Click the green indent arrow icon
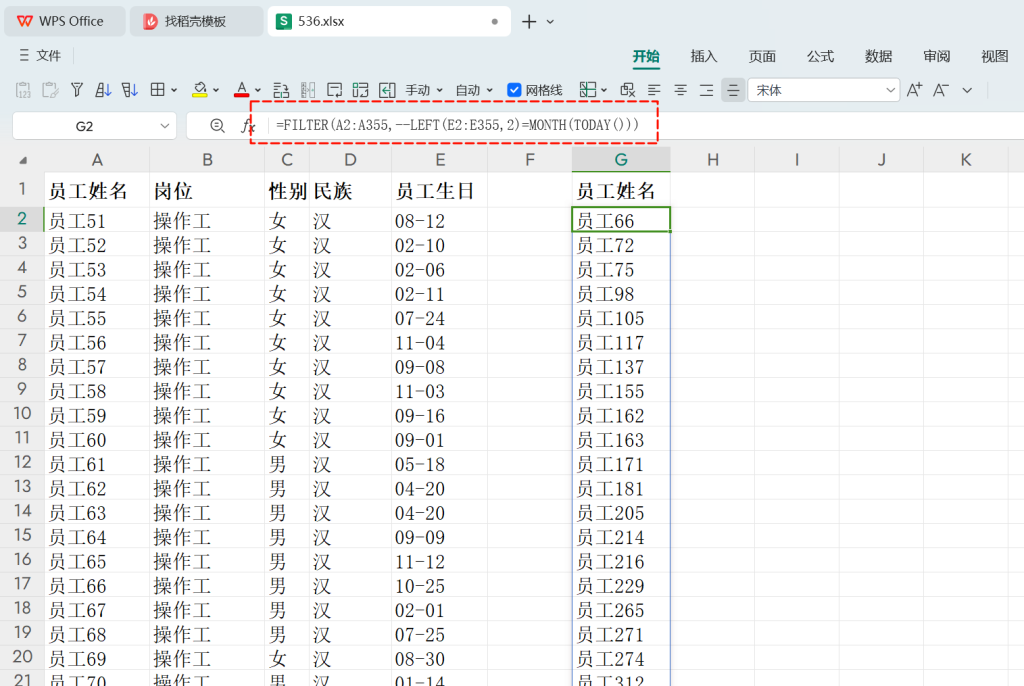The image size is (1024, 686). (x=387, y=90)
